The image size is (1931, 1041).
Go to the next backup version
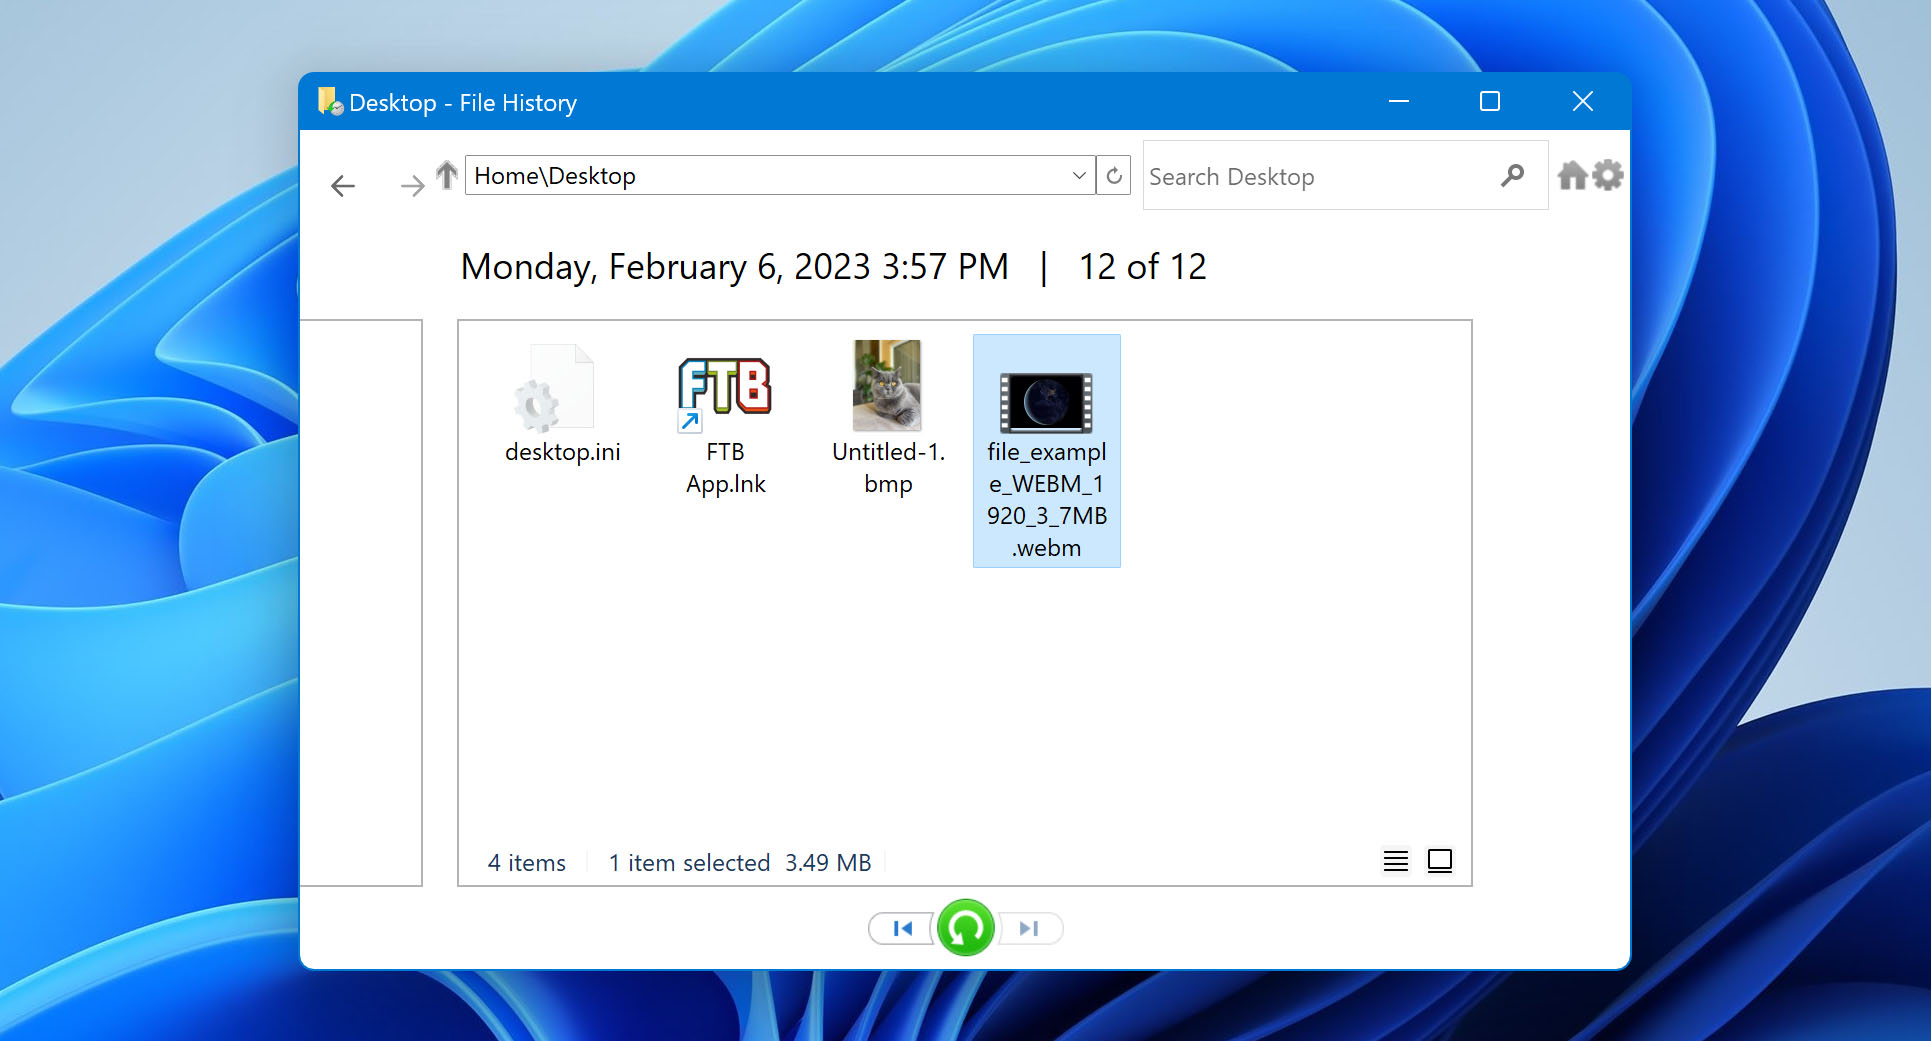1030,928
